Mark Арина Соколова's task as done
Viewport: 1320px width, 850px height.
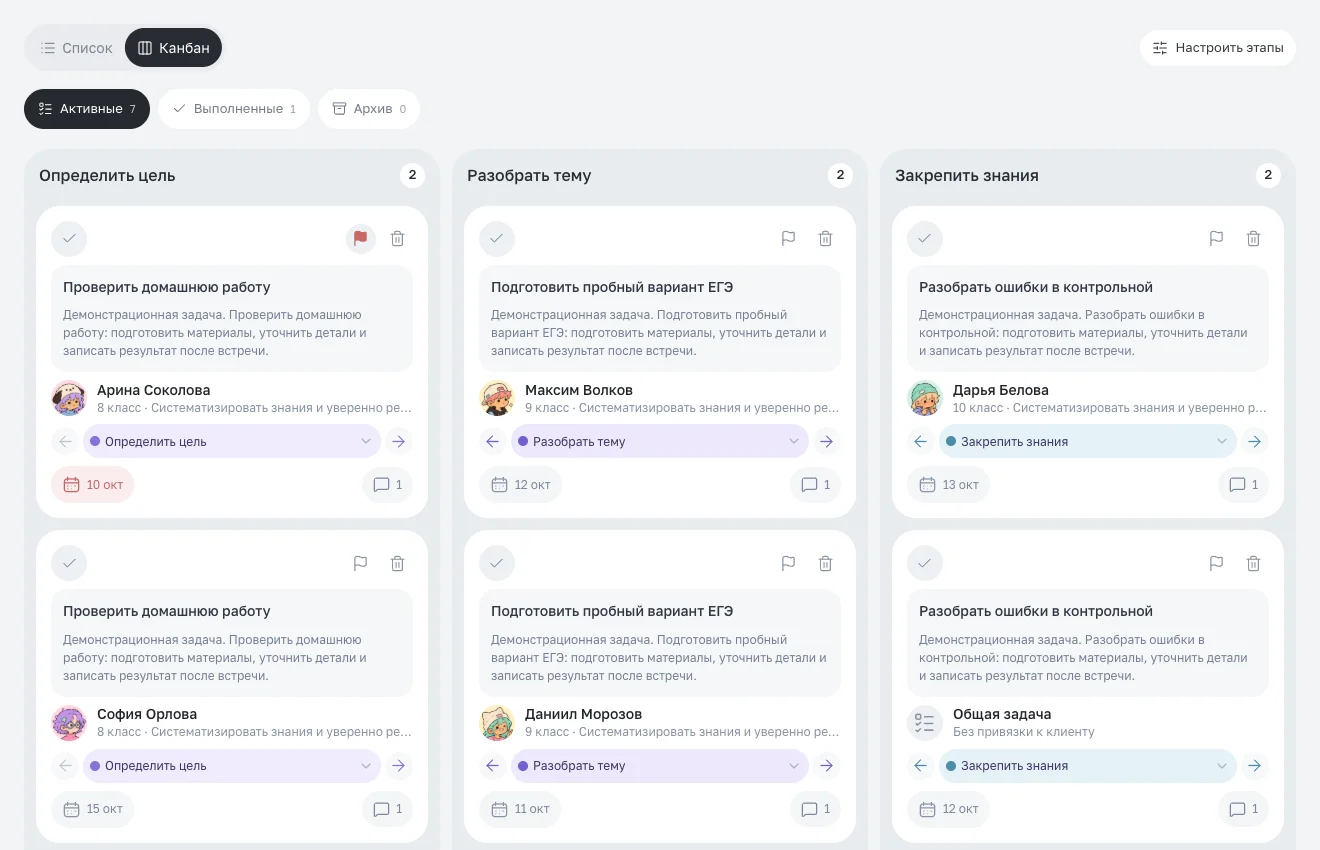69,239
